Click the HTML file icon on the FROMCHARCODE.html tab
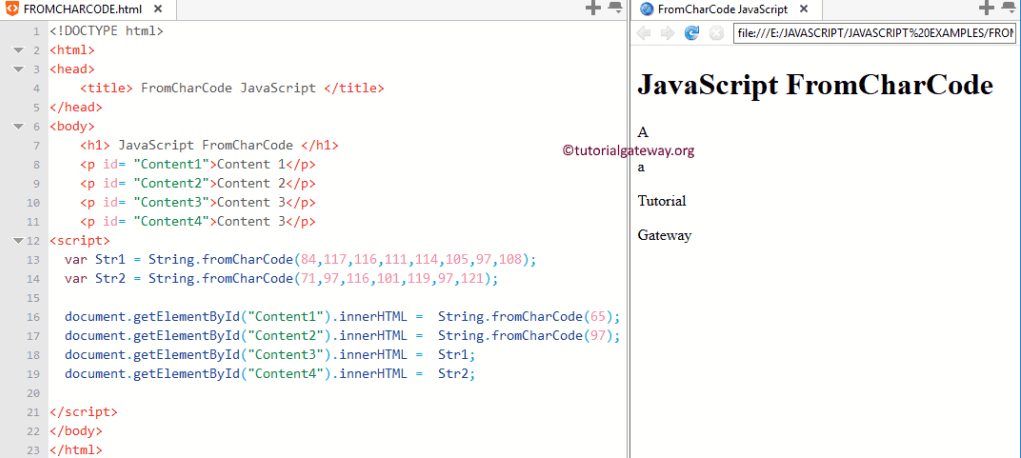The image size is (1021, 458). tap(12, 9)
